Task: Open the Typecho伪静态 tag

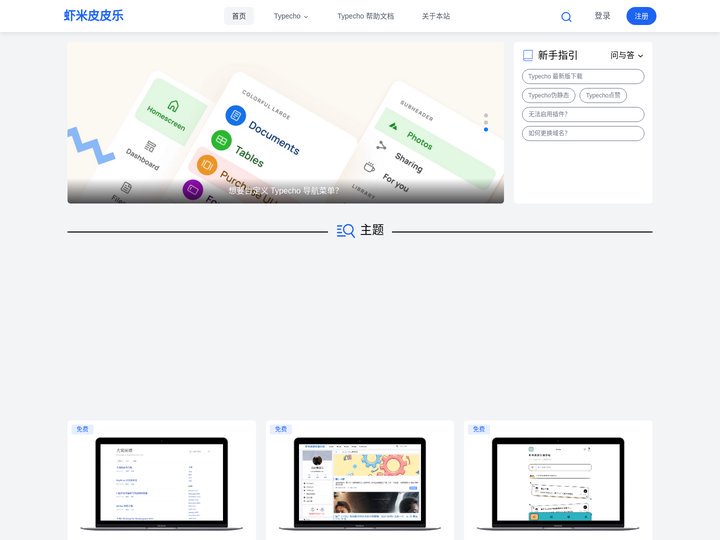Action: pyautogui.click(x=548, y=96)
